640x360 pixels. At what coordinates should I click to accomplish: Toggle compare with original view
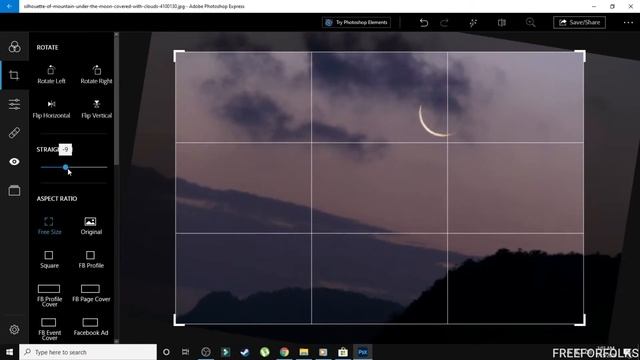[x=502, y=22]
